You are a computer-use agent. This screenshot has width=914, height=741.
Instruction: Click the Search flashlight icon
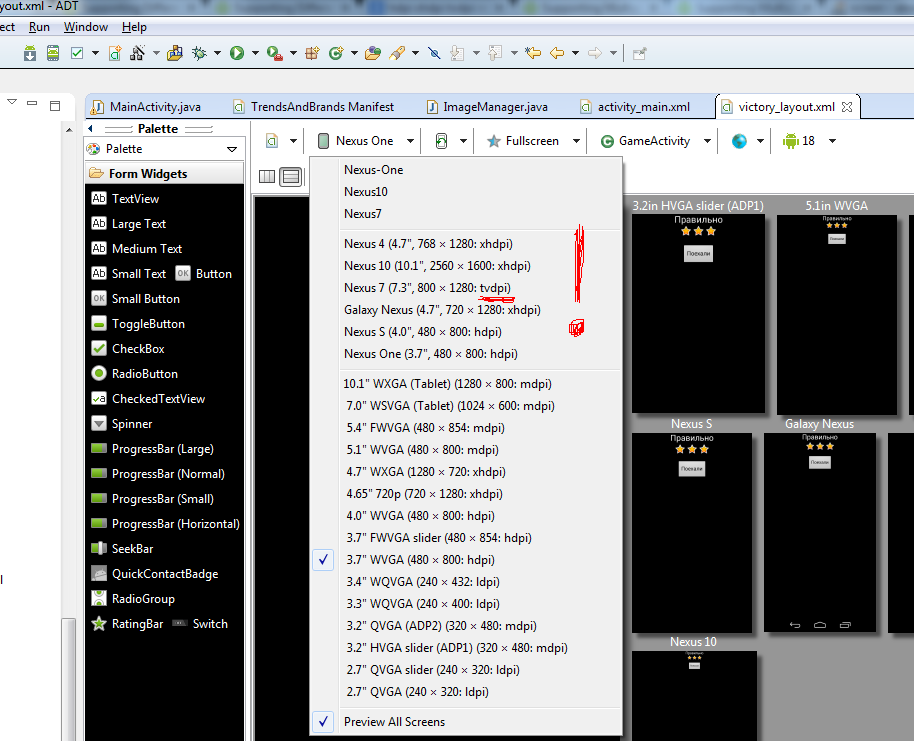tap(398, 54)
